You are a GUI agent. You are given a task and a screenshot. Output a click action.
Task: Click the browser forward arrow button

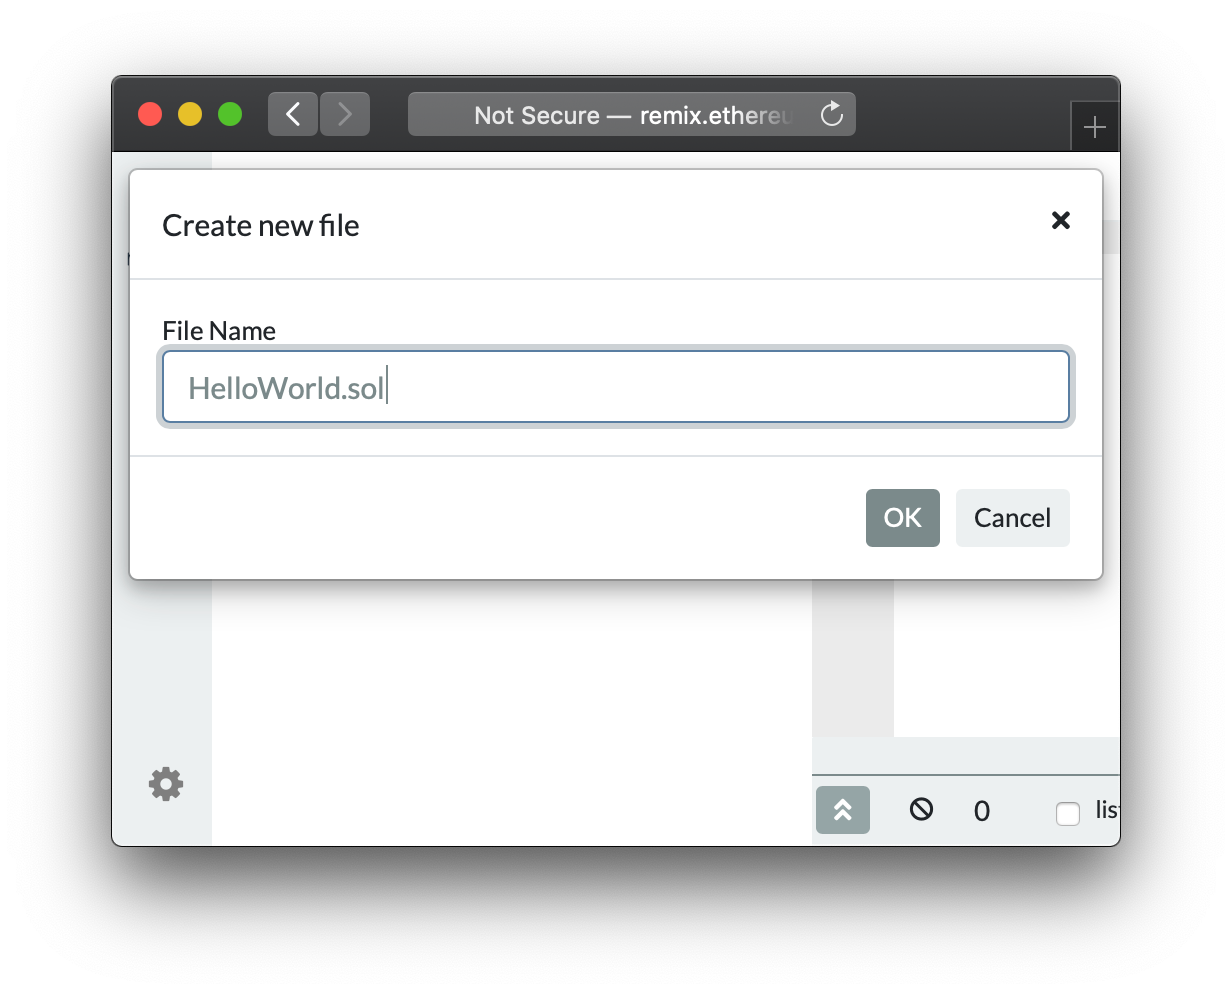[345, 115]
